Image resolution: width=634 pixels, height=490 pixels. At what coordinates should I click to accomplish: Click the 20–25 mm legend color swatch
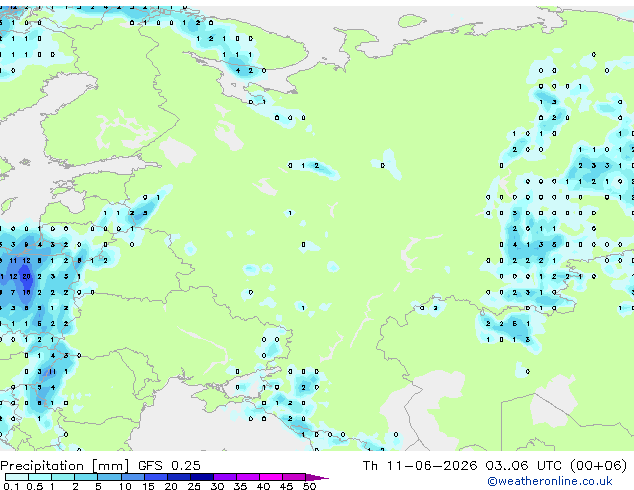pyautogui.click(x=179, y=477)
